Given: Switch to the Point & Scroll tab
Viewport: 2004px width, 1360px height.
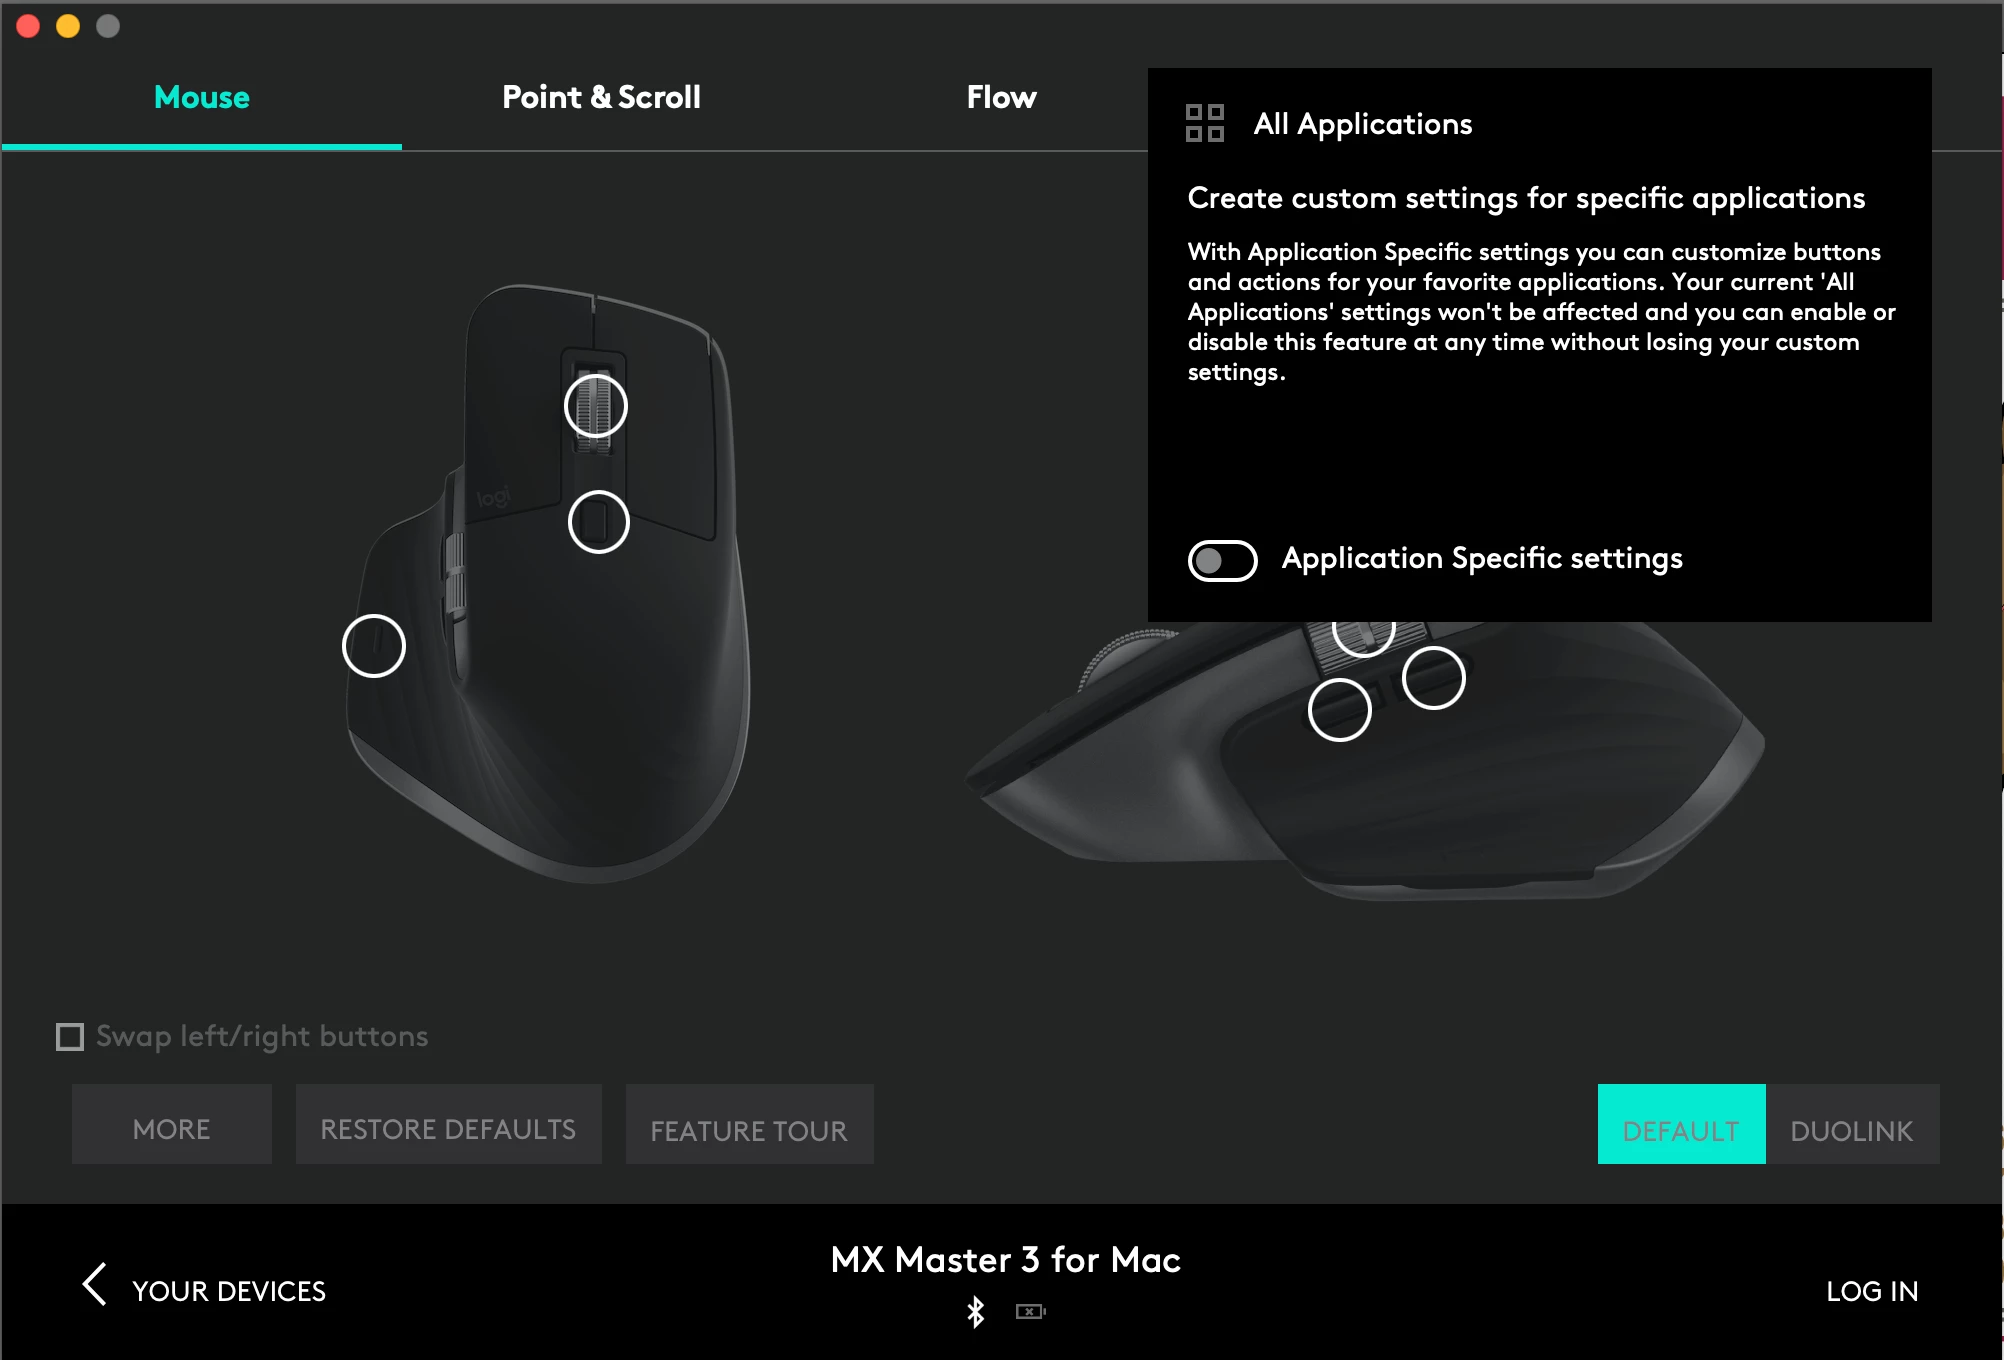Looking at the screenshot, I should click(x=601, y=97).
